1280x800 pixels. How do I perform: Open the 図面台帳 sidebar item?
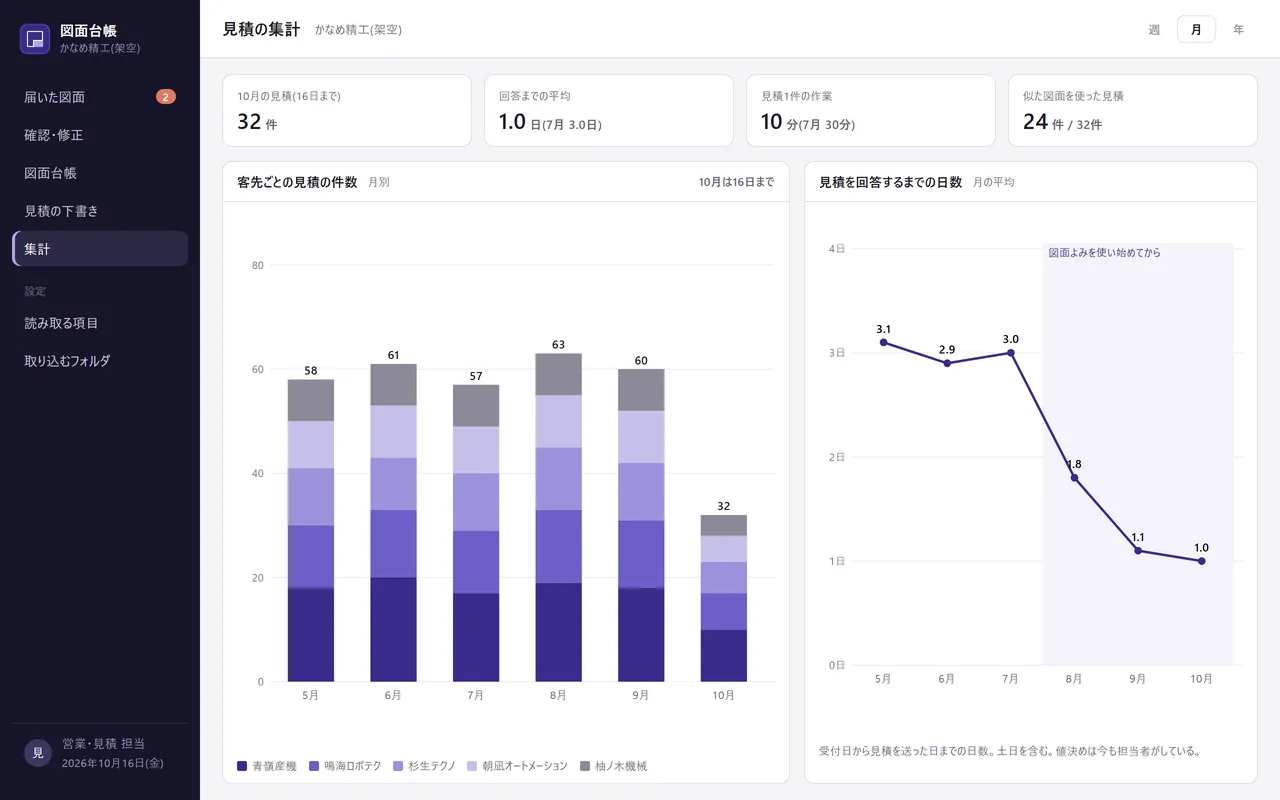(x=100, y=173)
